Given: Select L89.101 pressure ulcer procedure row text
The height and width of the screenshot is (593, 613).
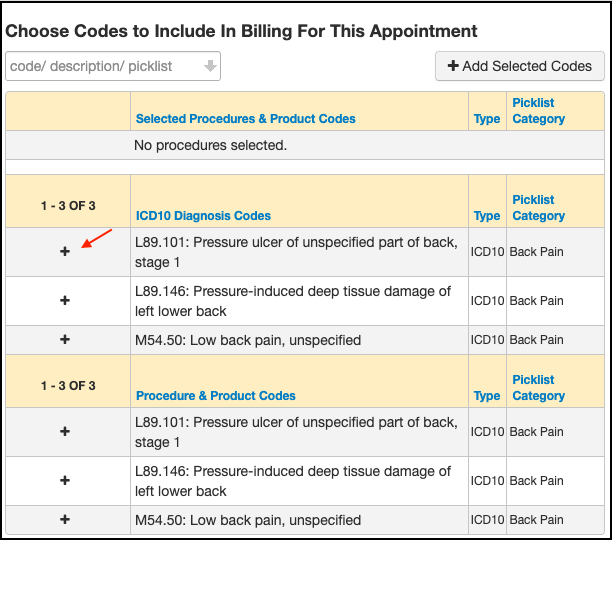Looking at the screenshot, I should 295,432.
